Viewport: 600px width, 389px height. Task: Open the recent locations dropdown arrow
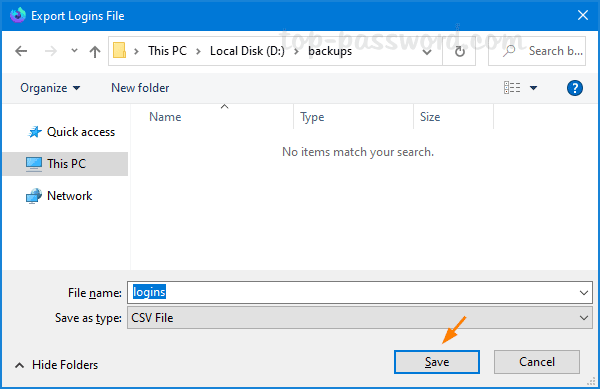pyautogui.click(x=74, y=50)
